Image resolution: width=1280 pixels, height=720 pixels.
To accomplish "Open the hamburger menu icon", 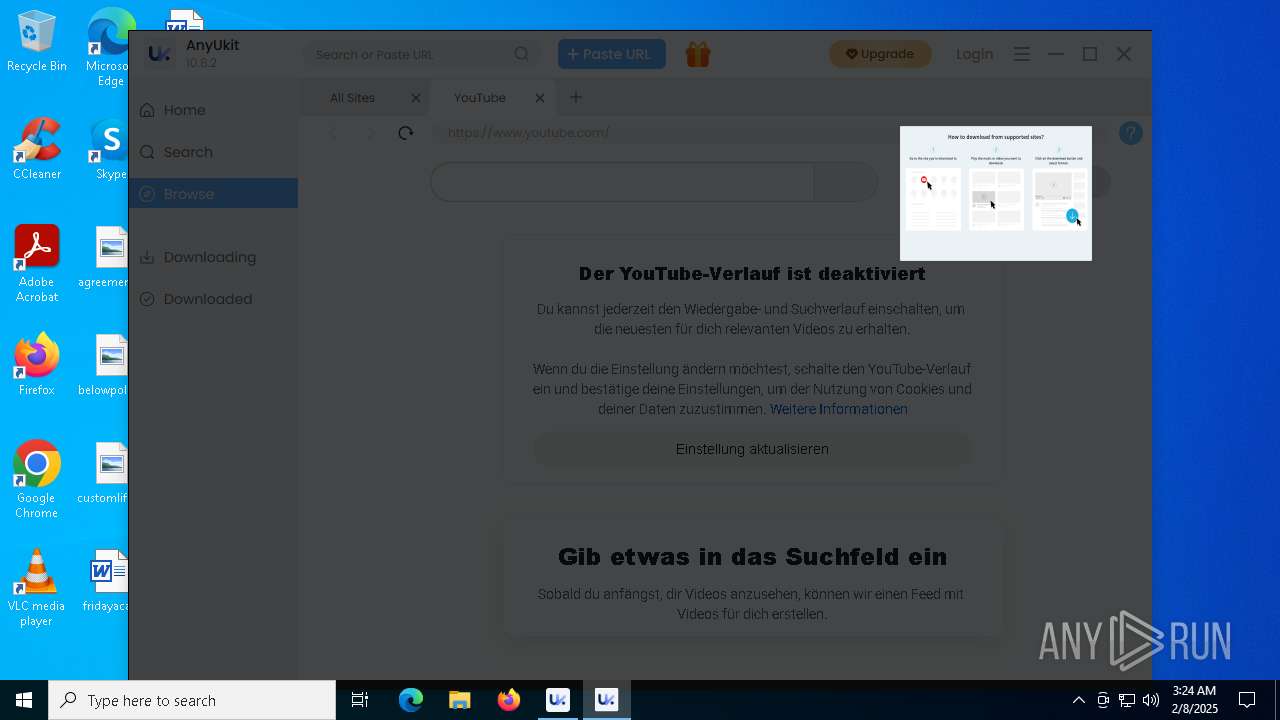I will (1021, 54).
